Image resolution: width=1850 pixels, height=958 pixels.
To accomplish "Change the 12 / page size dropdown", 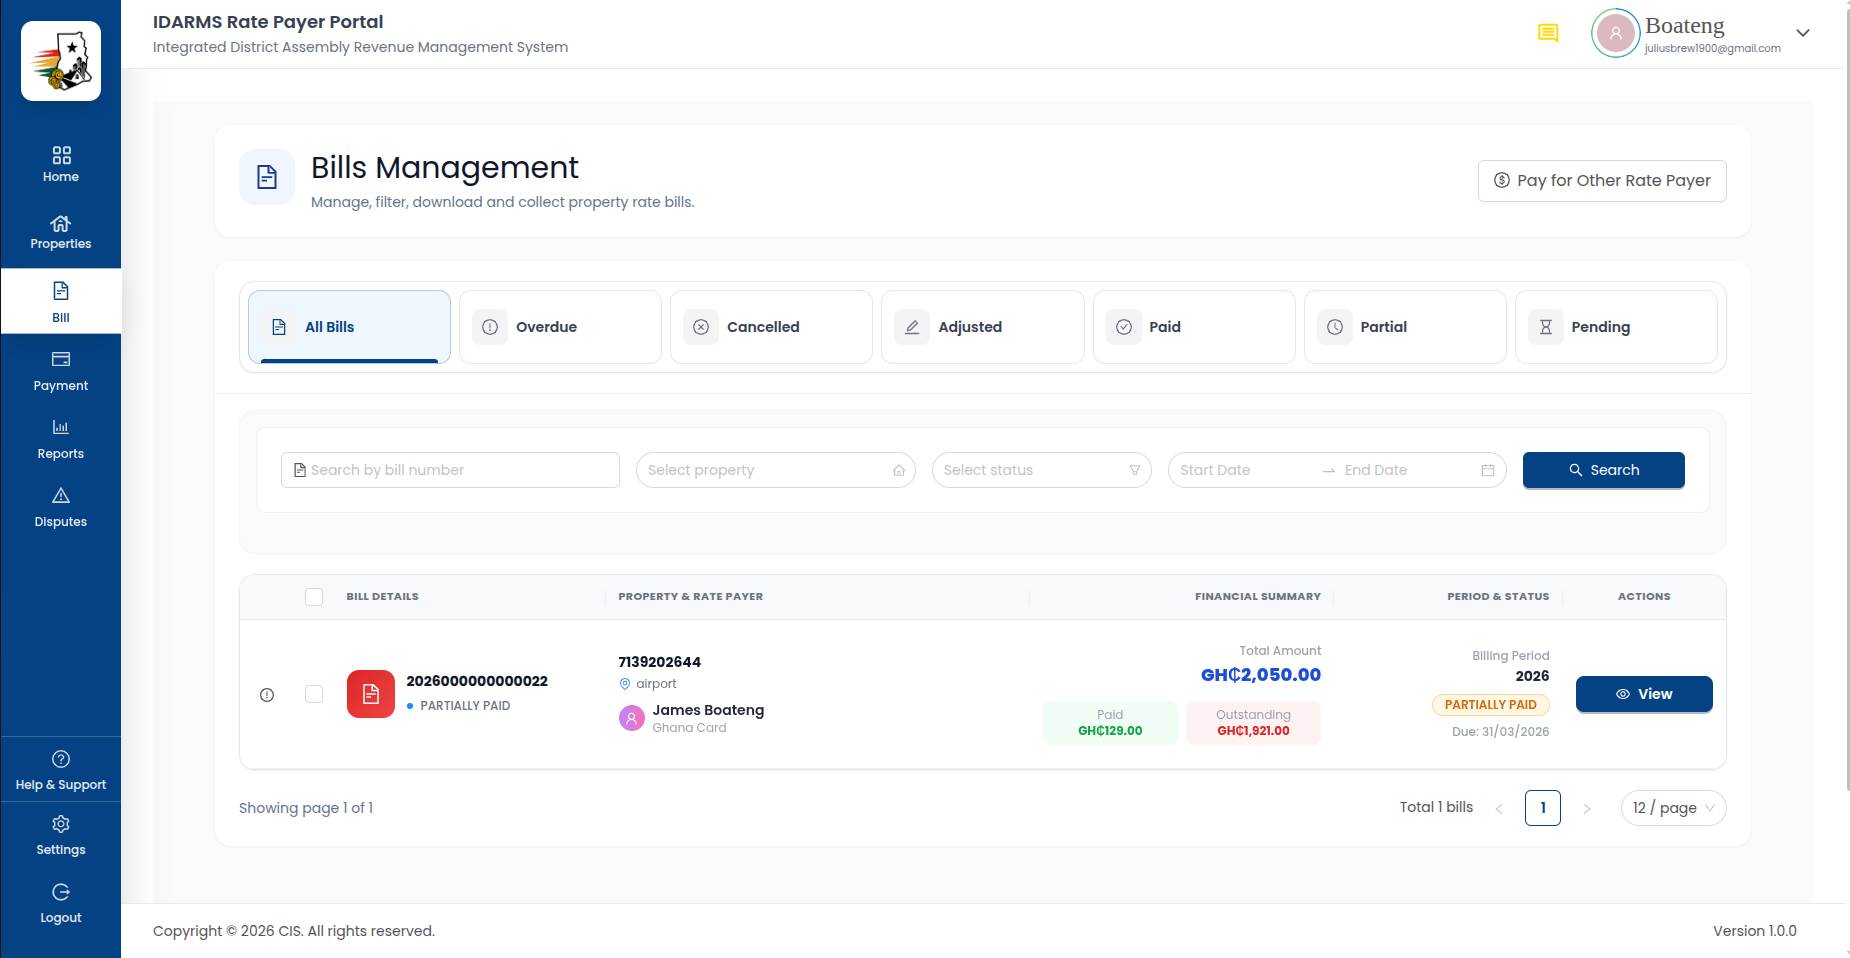I will (1673, 808).
